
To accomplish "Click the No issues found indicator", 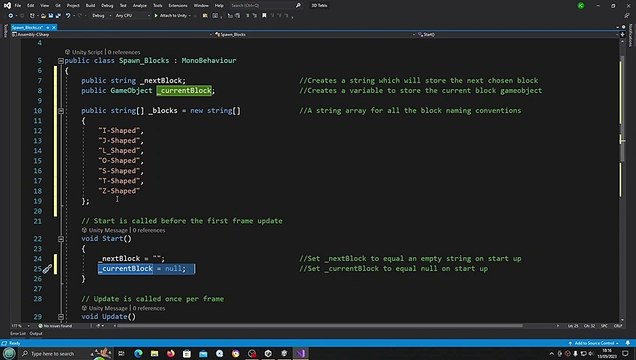I will [55, 326].
